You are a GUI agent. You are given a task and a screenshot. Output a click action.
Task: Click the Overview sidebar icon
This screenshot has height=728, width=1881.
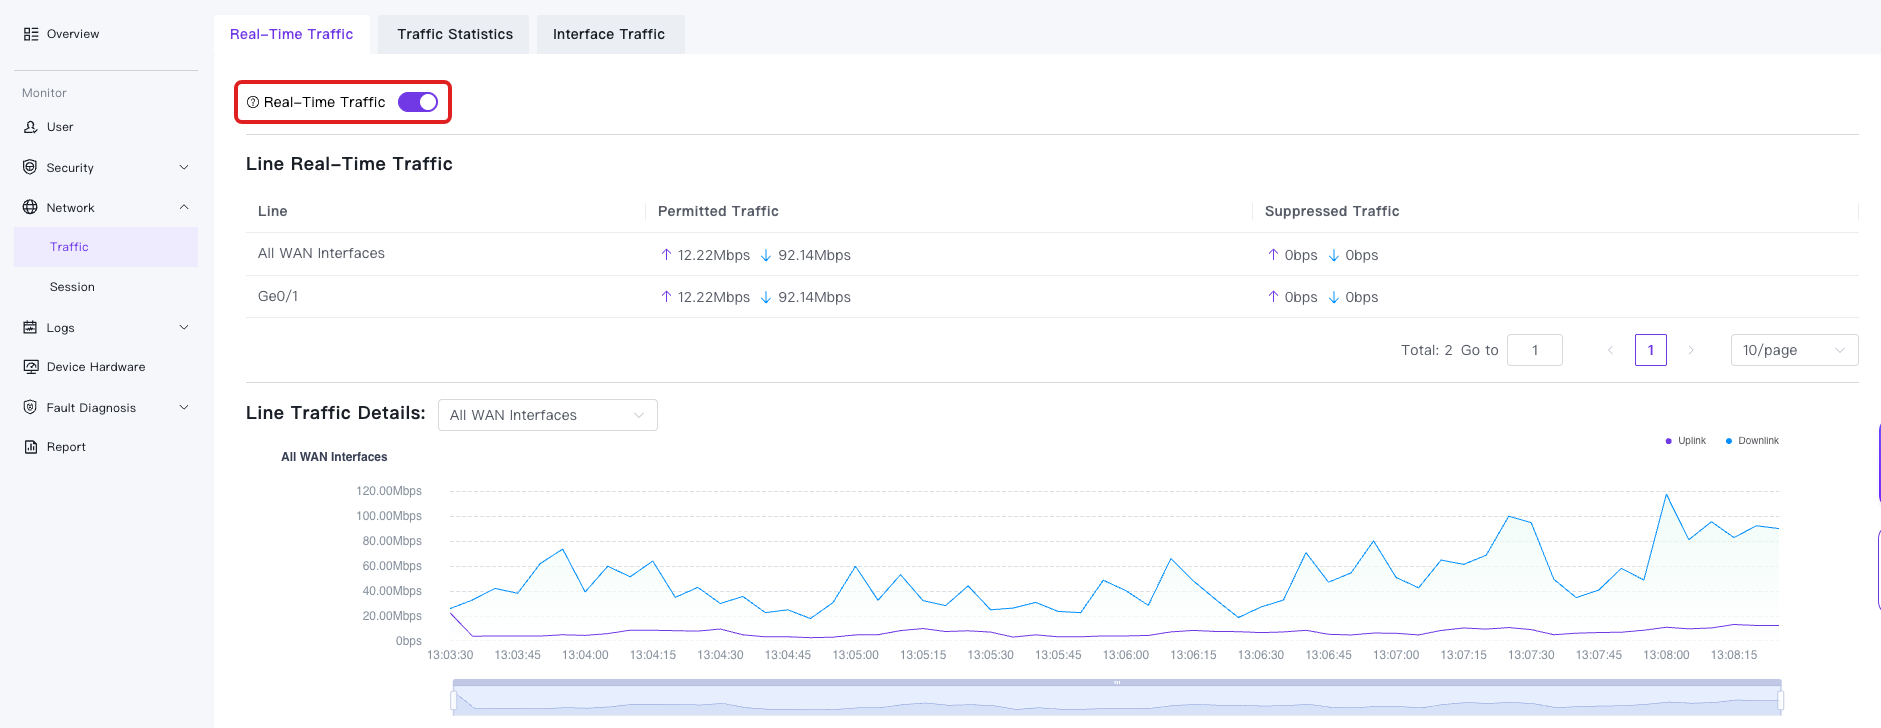[31, 34]
